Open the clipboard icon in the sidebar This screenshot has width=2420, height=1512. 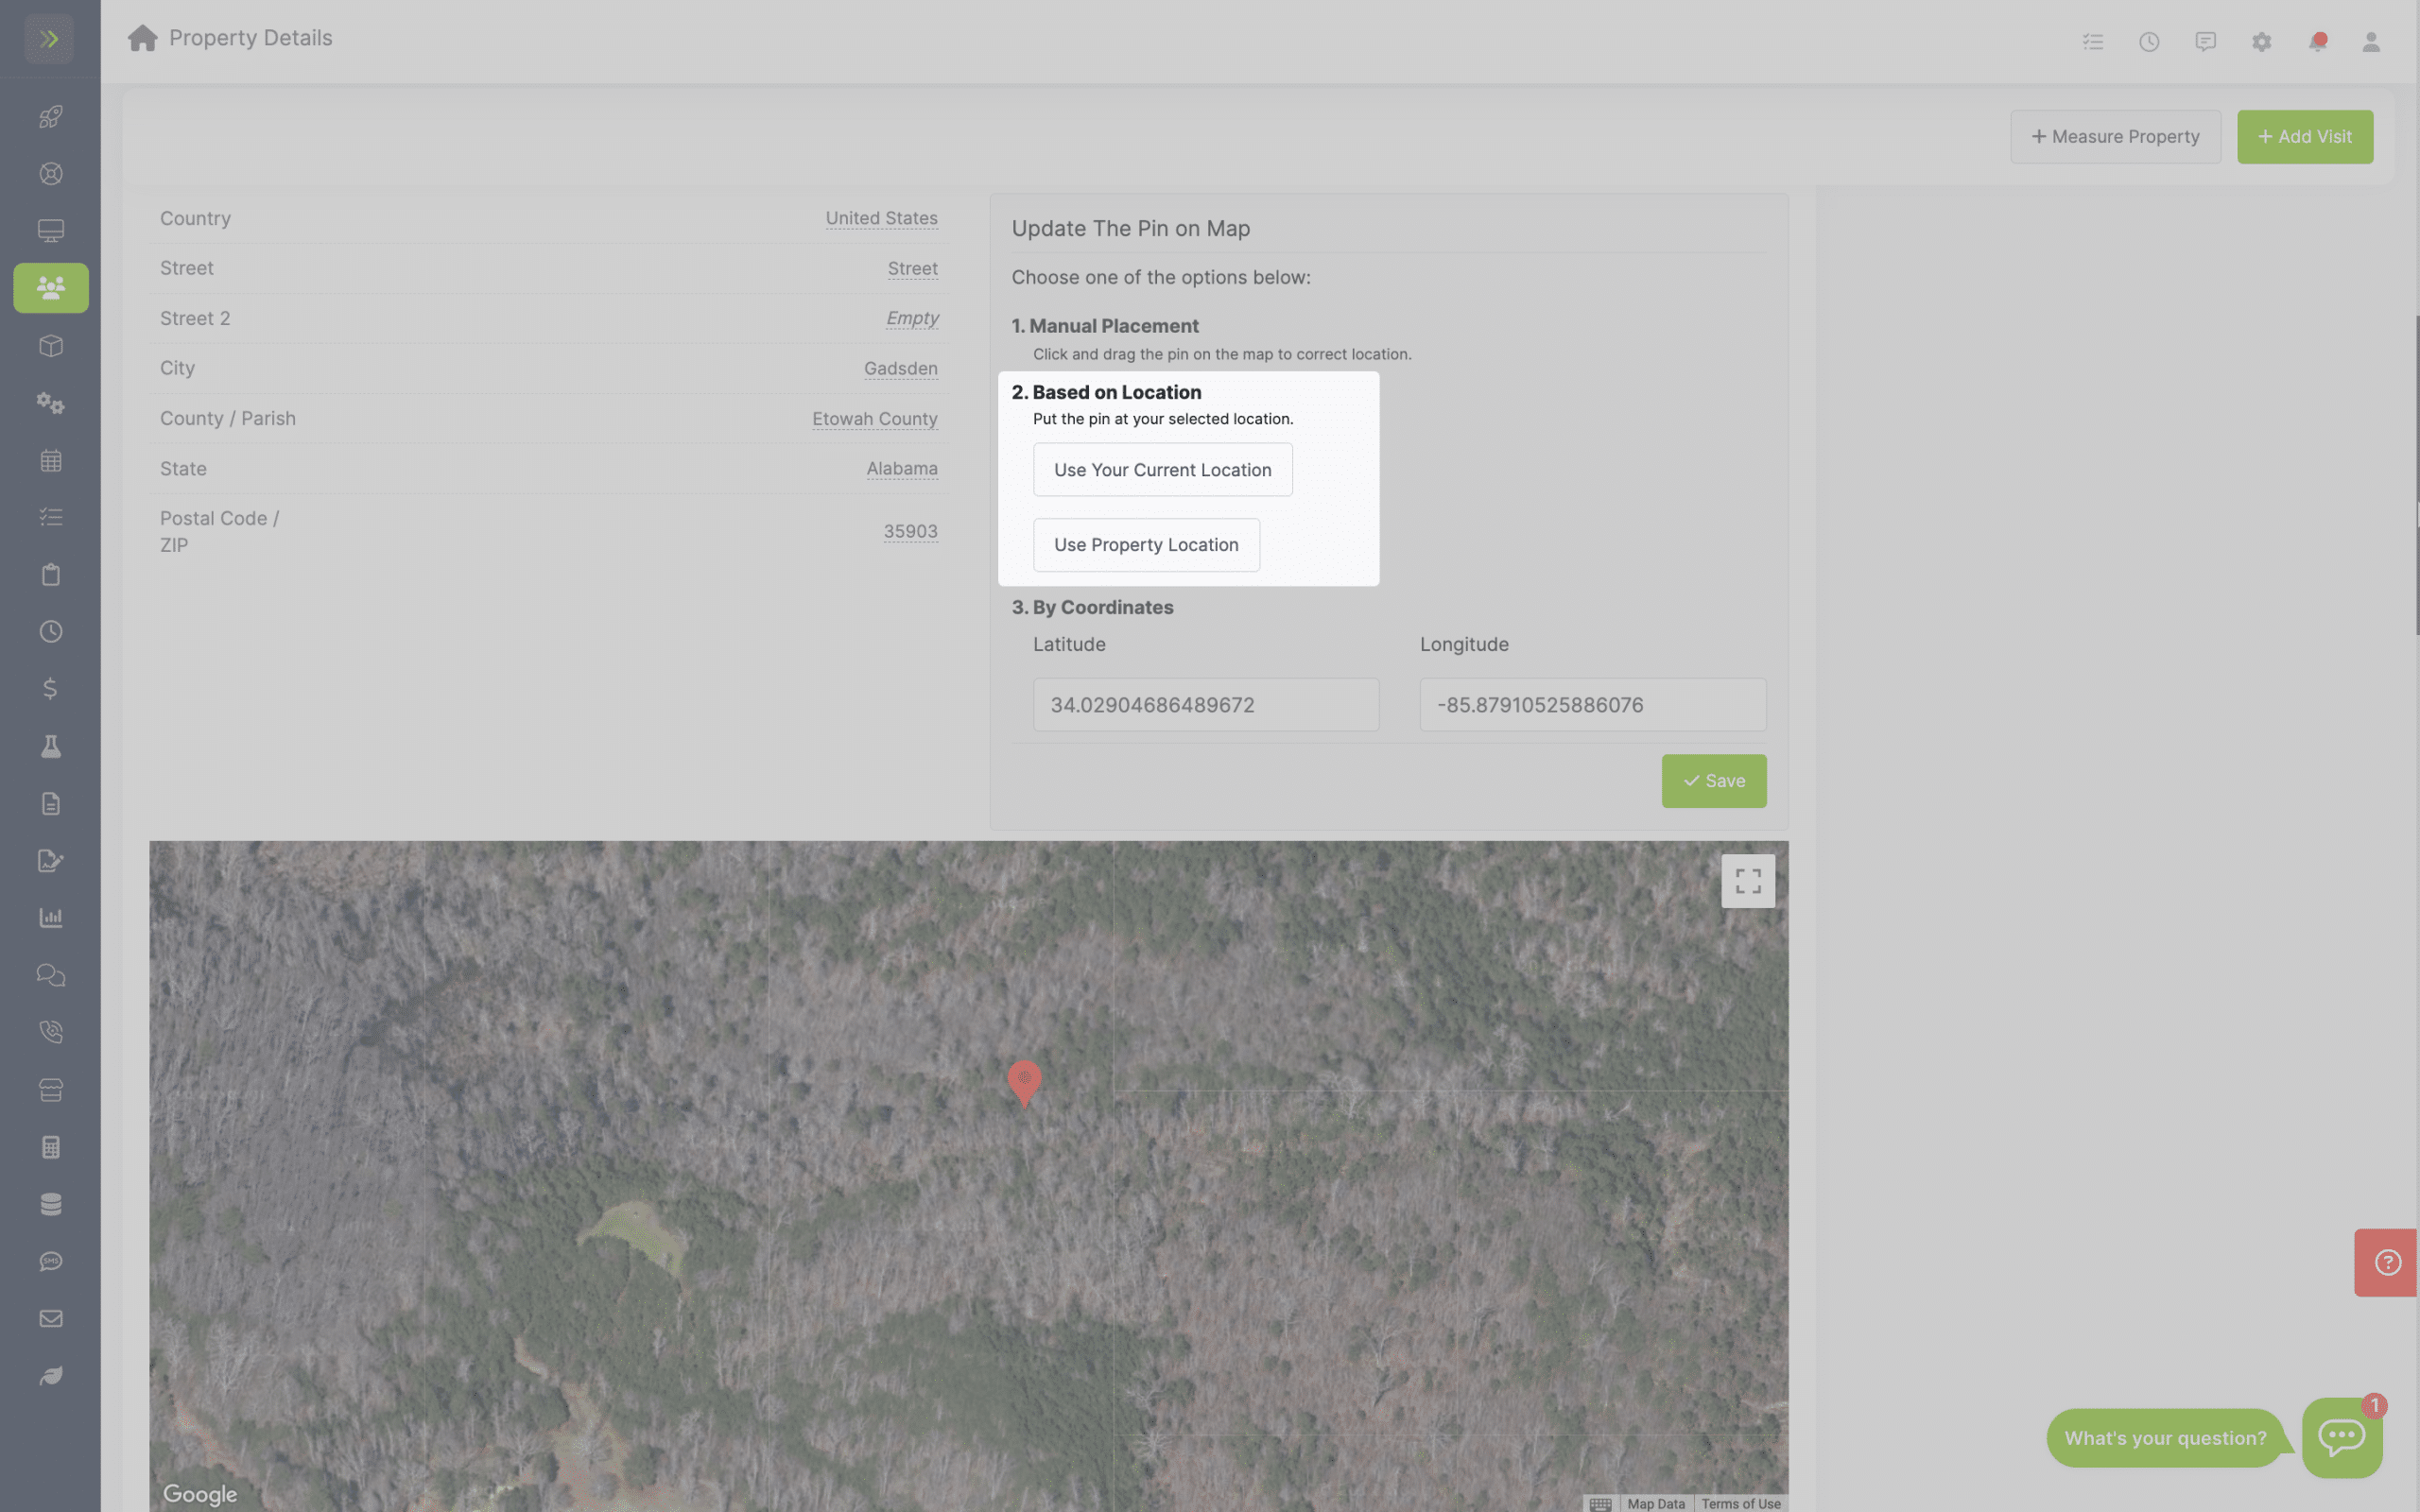(x=51, y=574)
